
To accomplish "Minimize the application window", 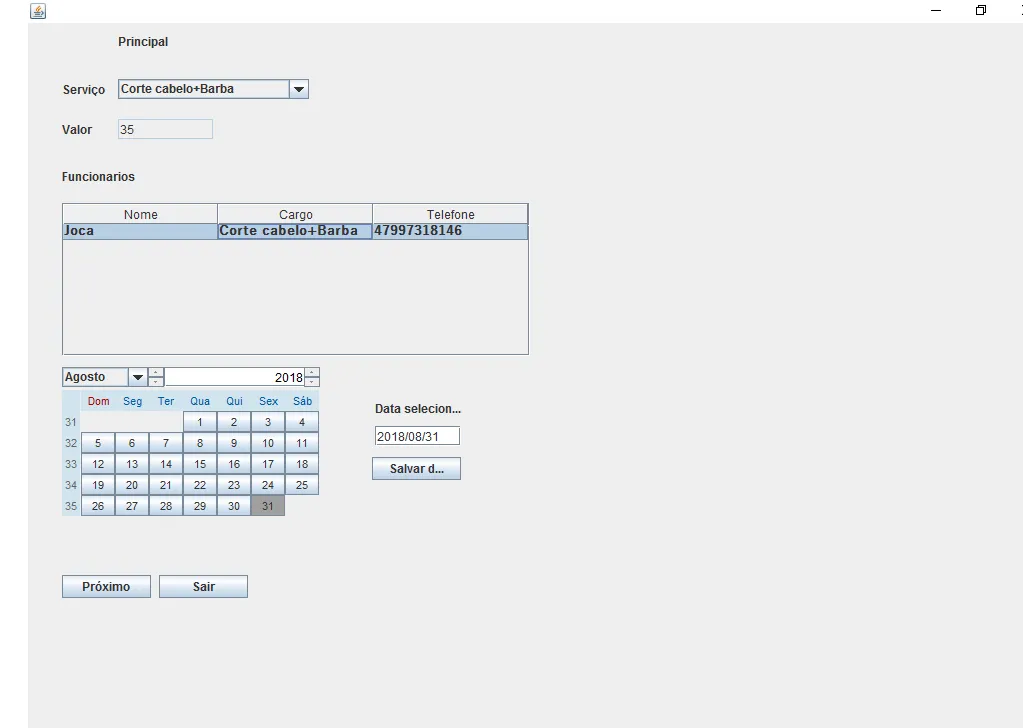I will [x=936, y=10].
